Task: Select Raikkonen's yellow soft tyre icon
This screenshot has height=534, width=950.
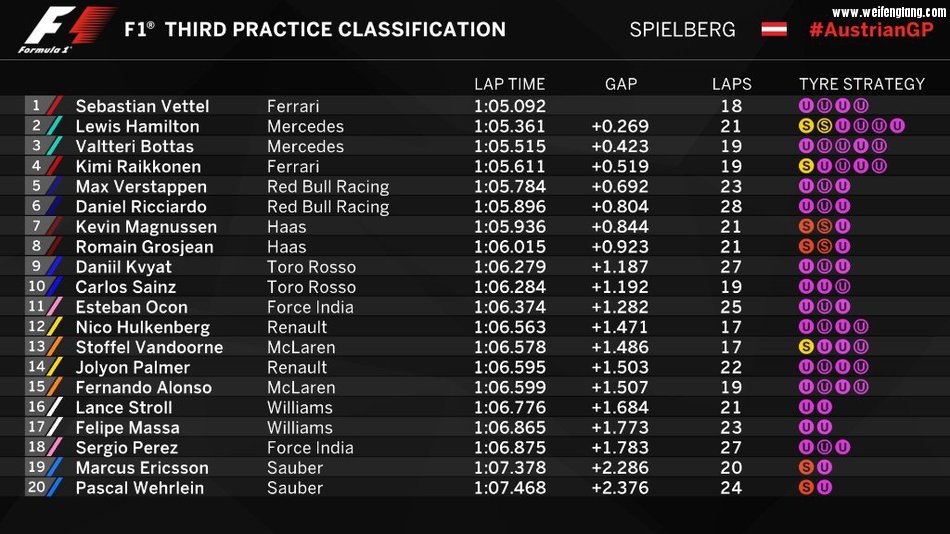Action: coord(806,166)
